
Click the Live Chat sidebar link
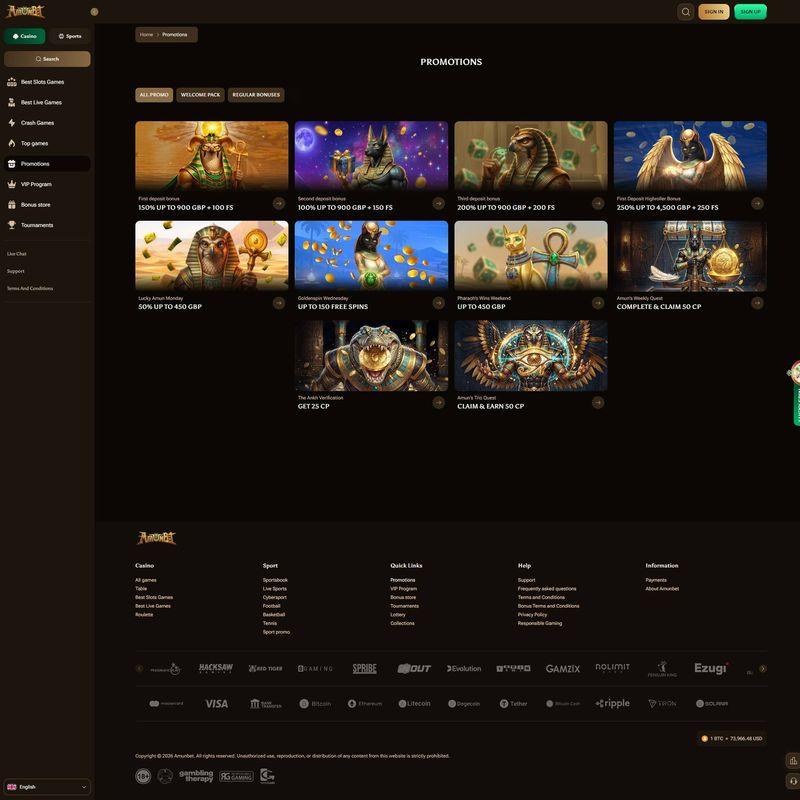17,254
